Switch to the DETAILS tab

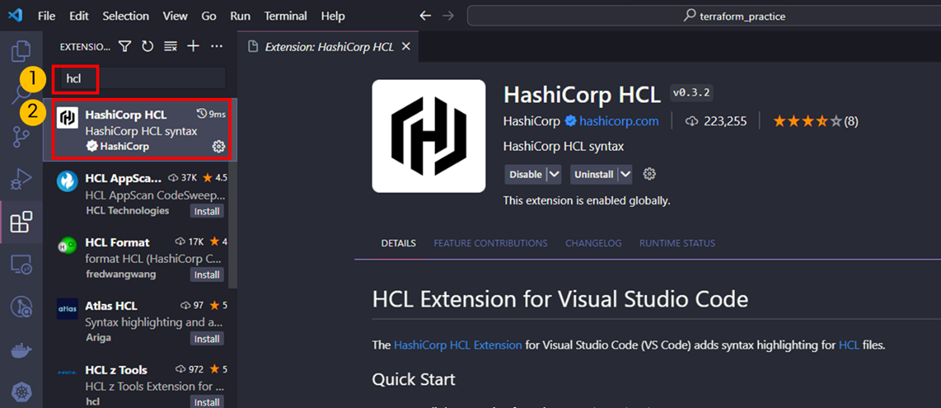398,244
